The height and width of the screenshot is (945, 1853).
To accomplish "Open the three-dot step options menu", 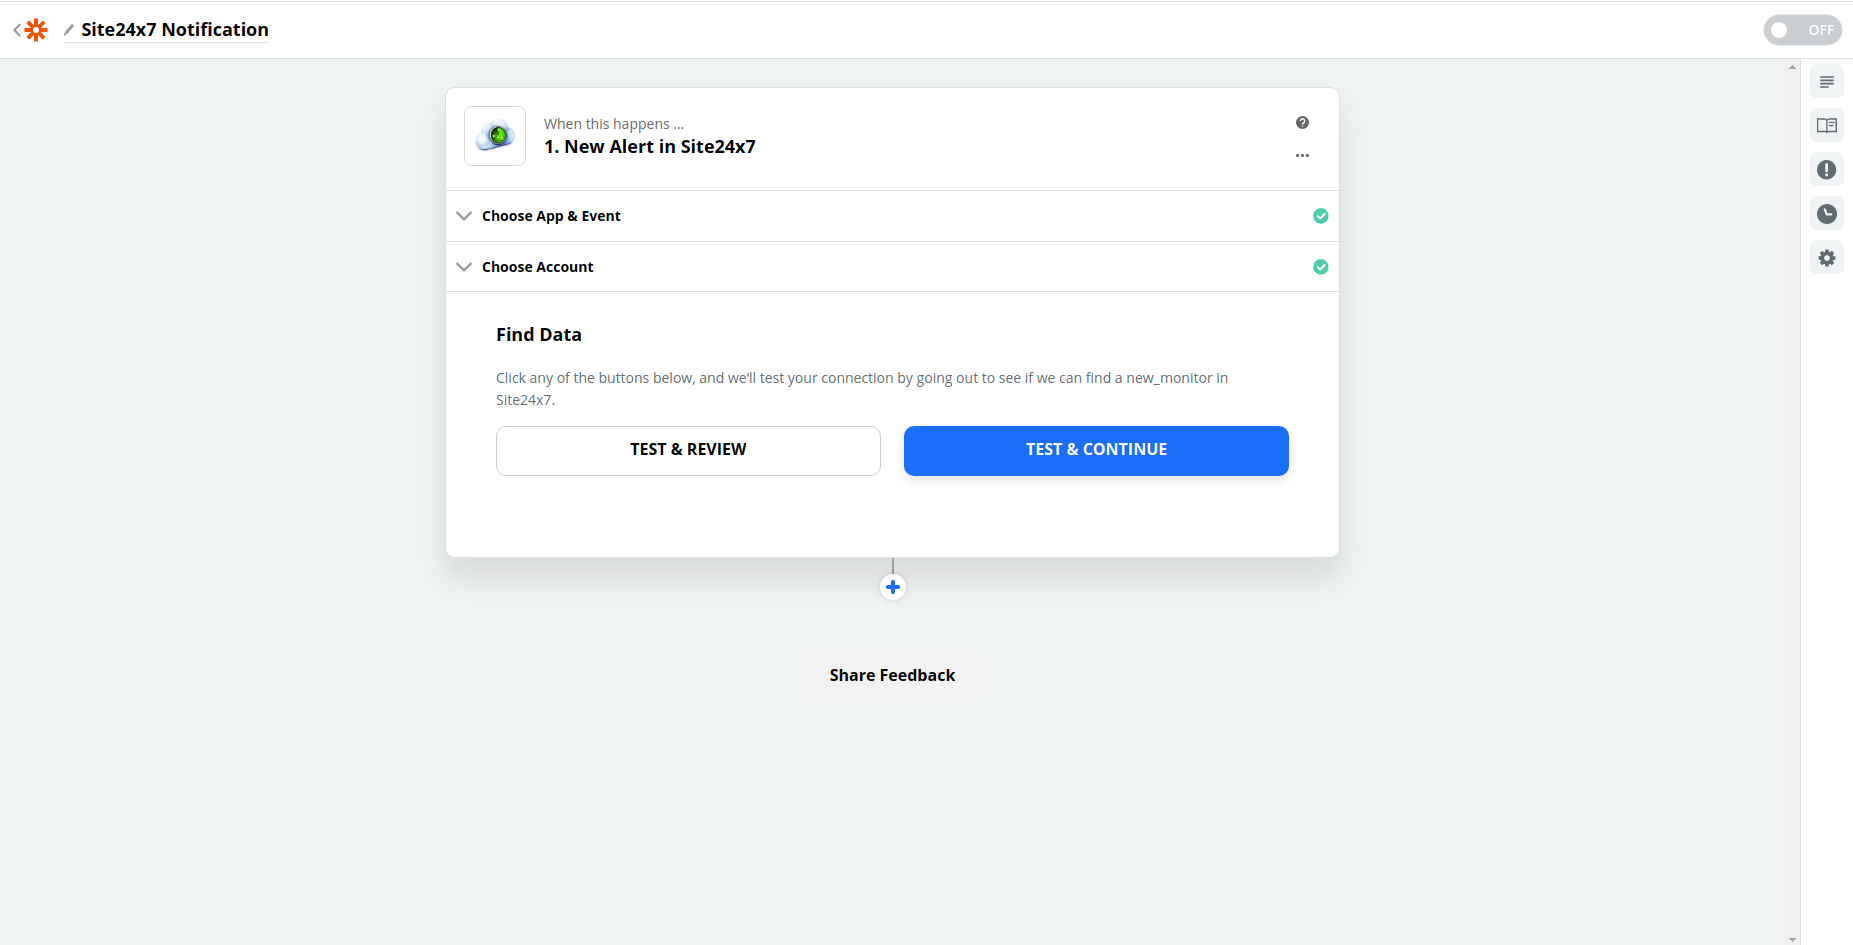I will point(1302,156).
